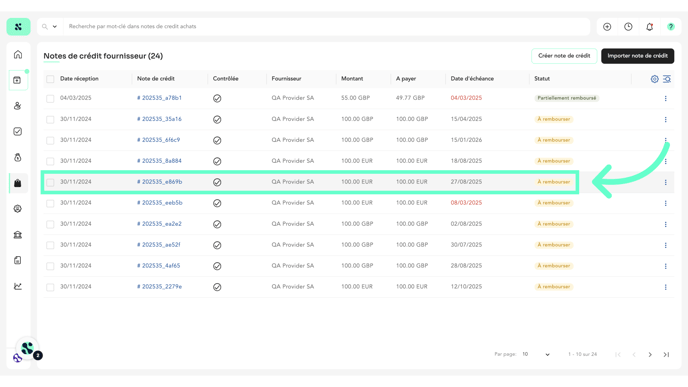The image size is (688, 387).
Task: Expand the search scope dropdown arrow
Action: 55,27
